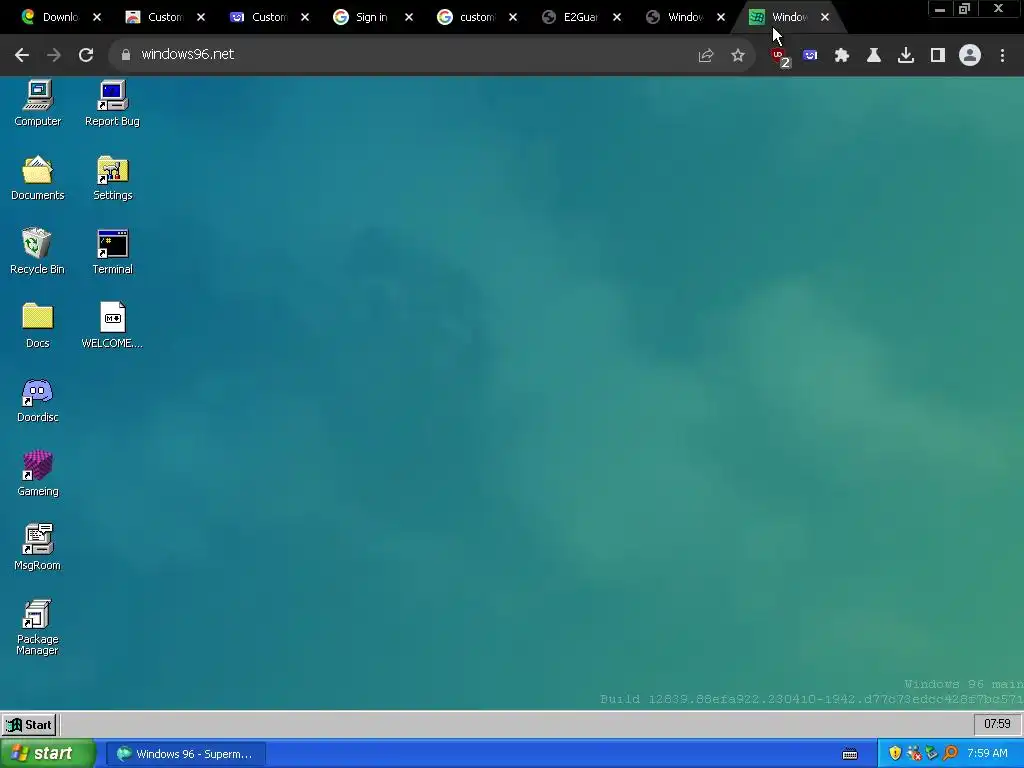1024x768 pixels.
Task: Click the Windows 96 taskbar clock 07:59
Action: [997, 724]
